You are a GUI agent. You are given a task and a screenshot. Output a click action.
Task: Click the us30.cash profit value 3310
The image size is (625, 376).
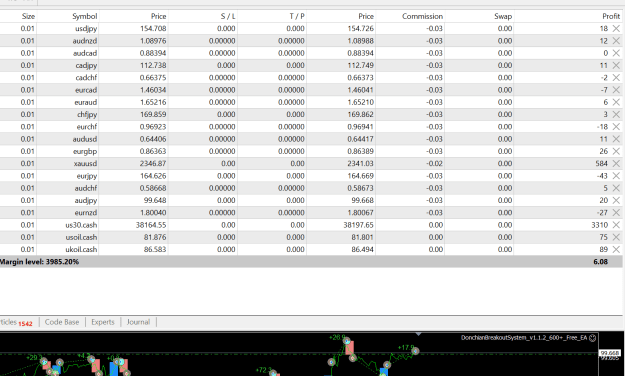(599, 225)
